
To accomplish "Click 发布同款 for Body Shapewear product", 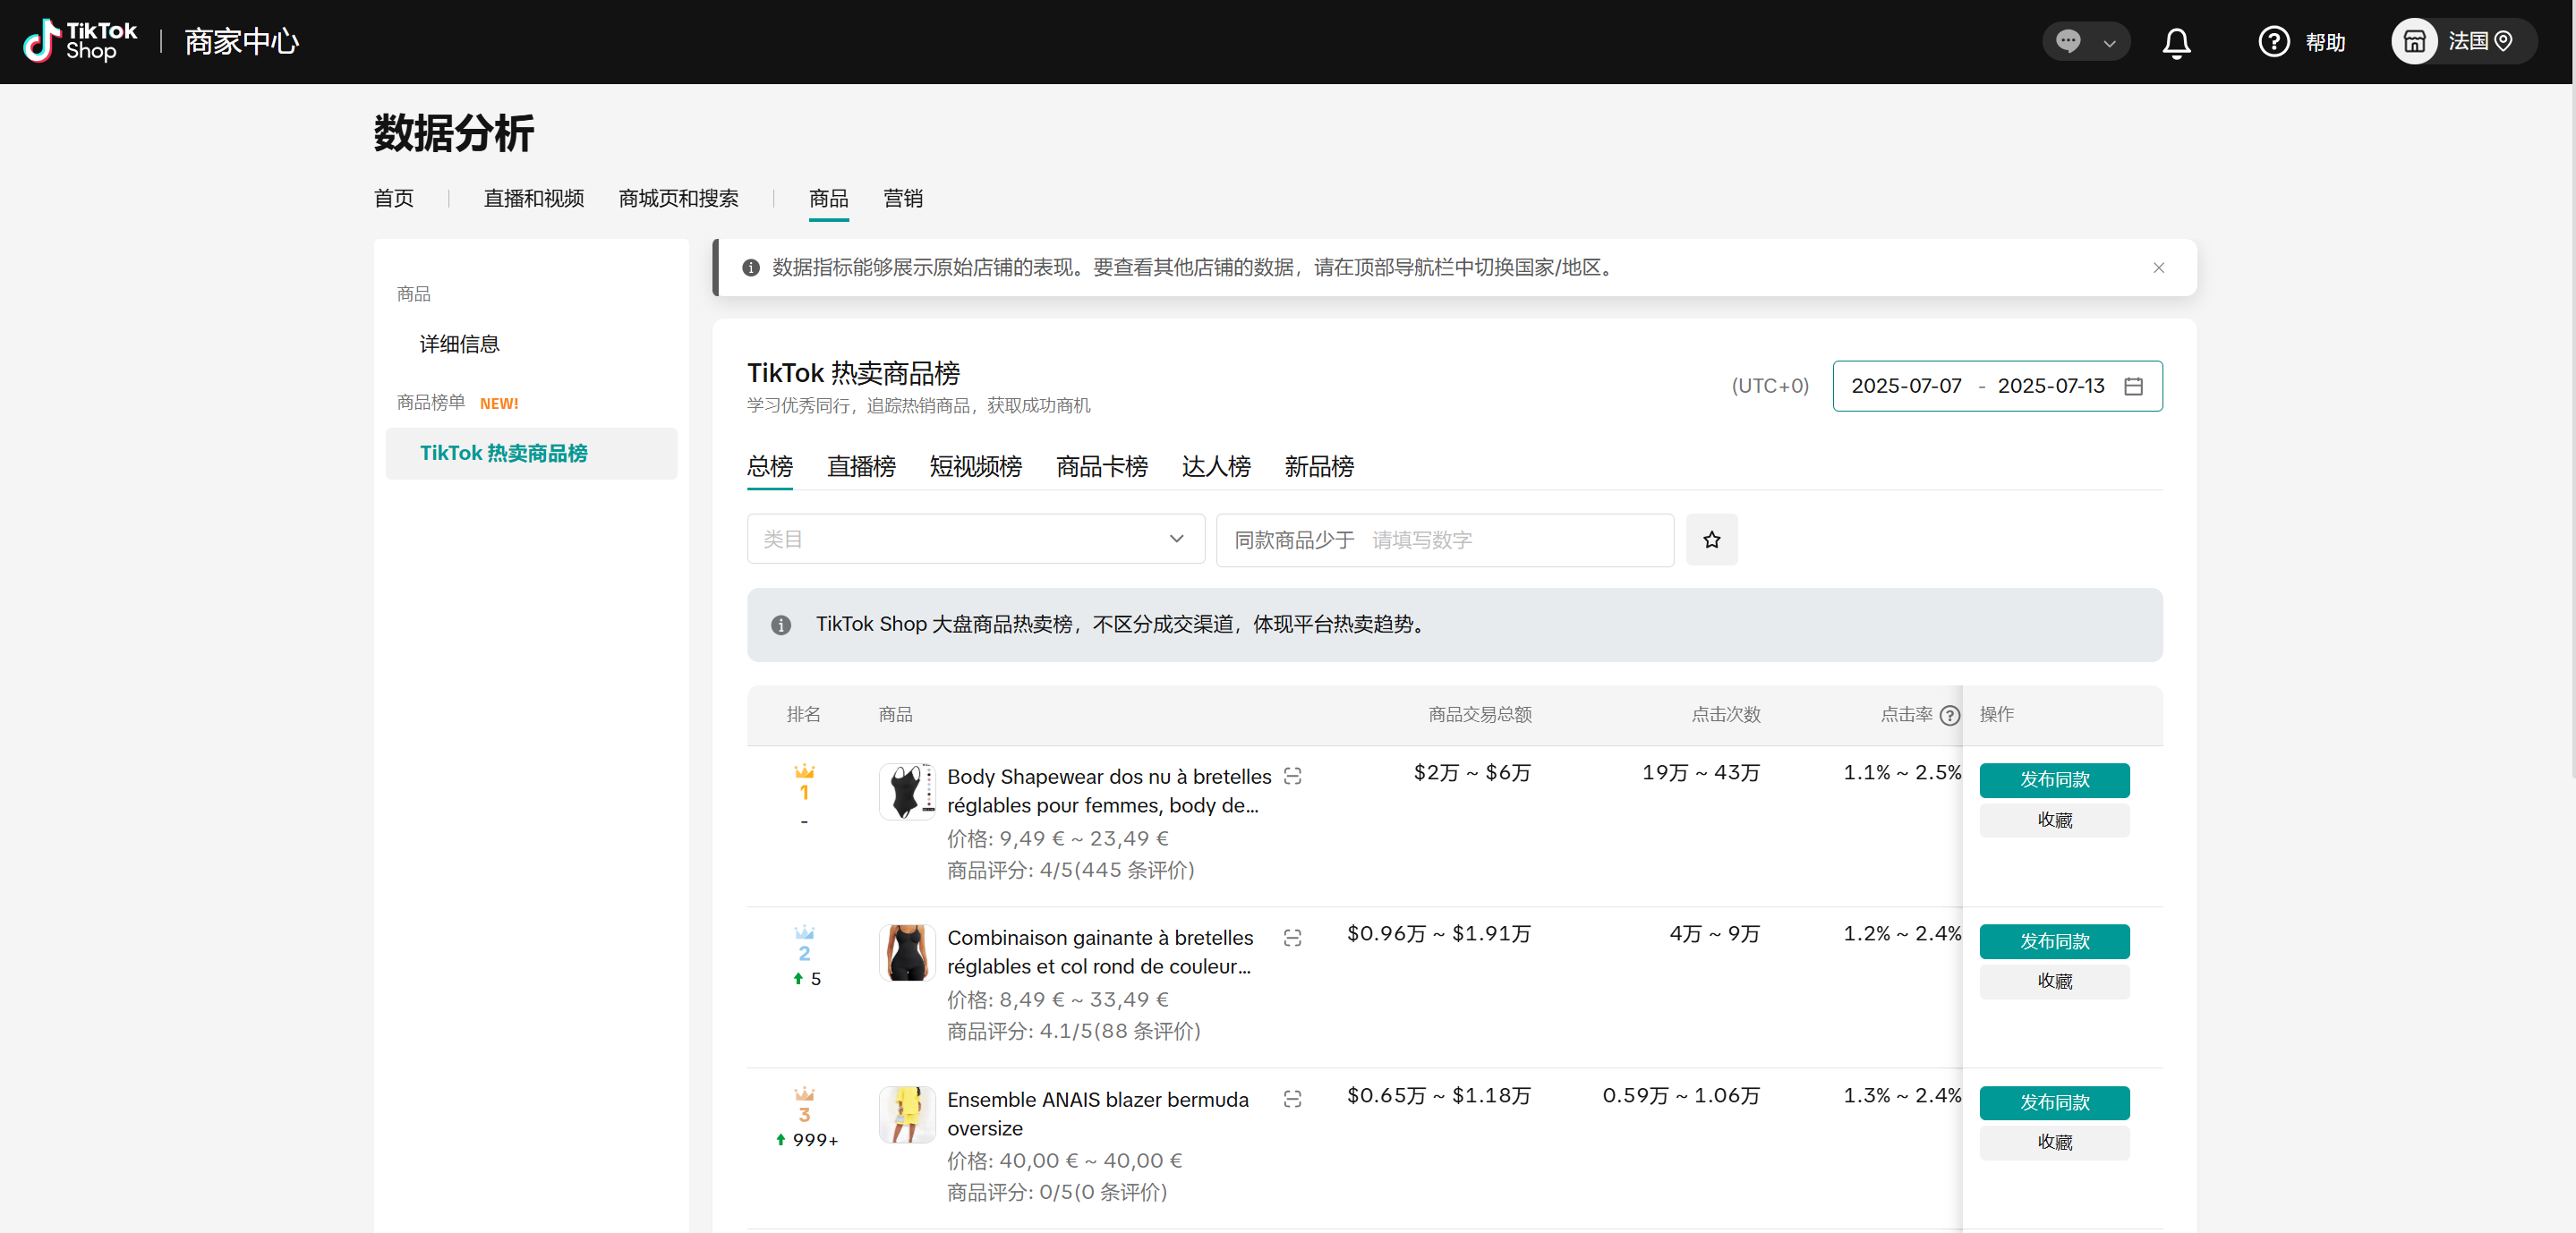I will tap(2053, 780).
